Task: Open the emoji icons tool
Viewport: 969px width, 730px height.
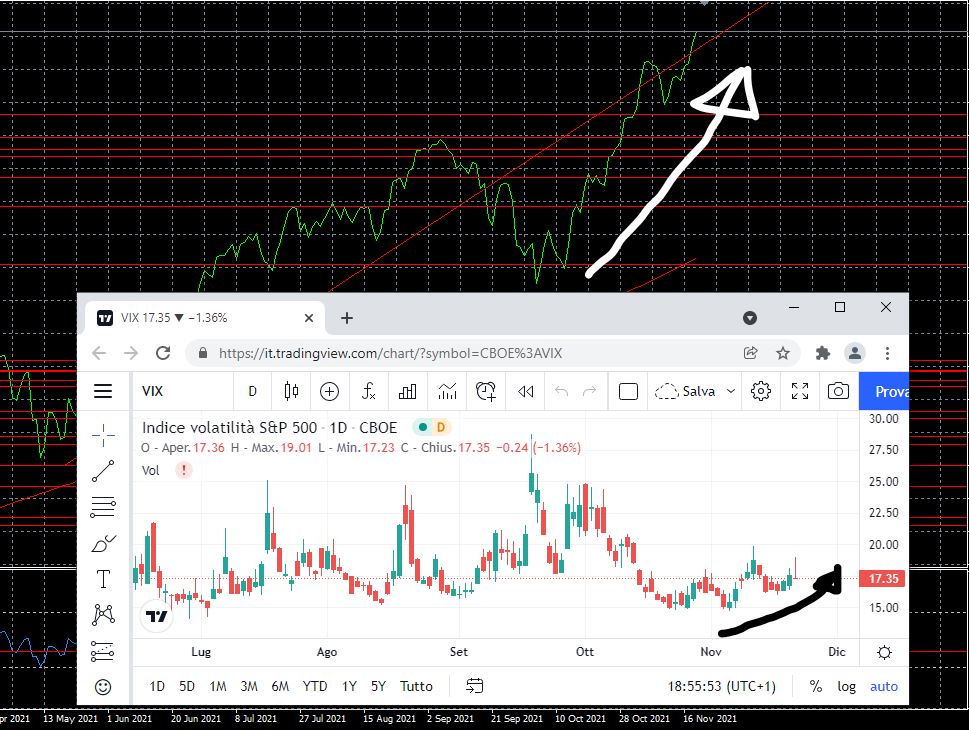Action: click(x=103, y=687)
